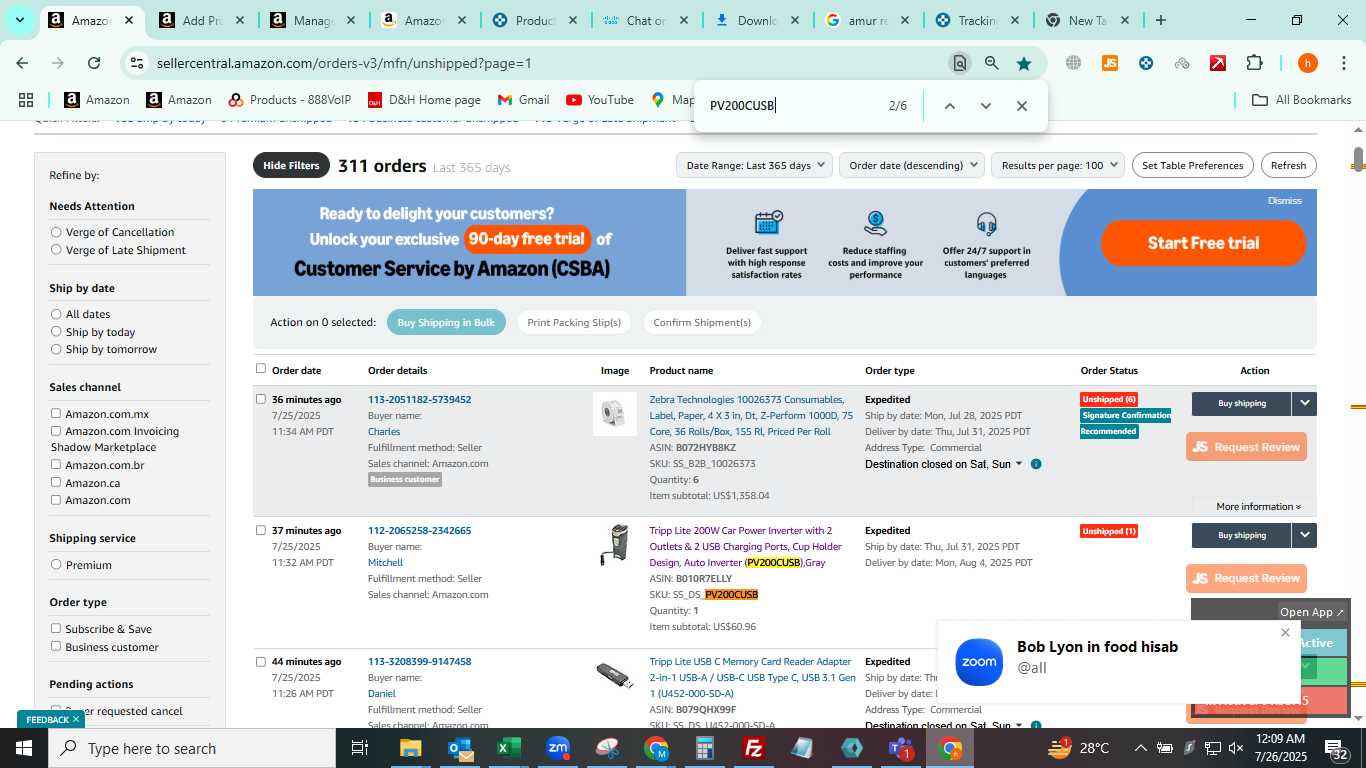1366x768 pixels.
Task: Open the site information icon in address bar
Action: click(x=137, y=63)
